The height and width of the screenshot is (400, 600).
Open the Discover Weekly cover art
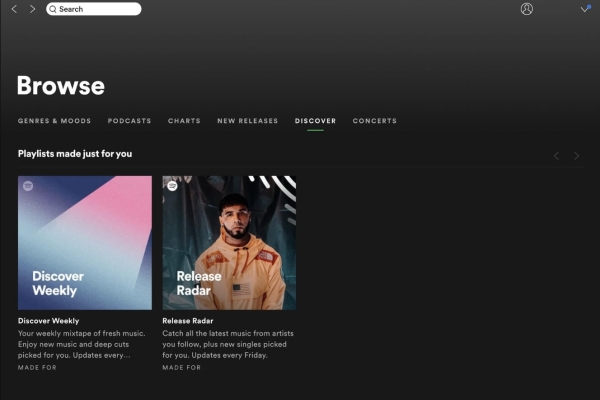coord(85,243)
